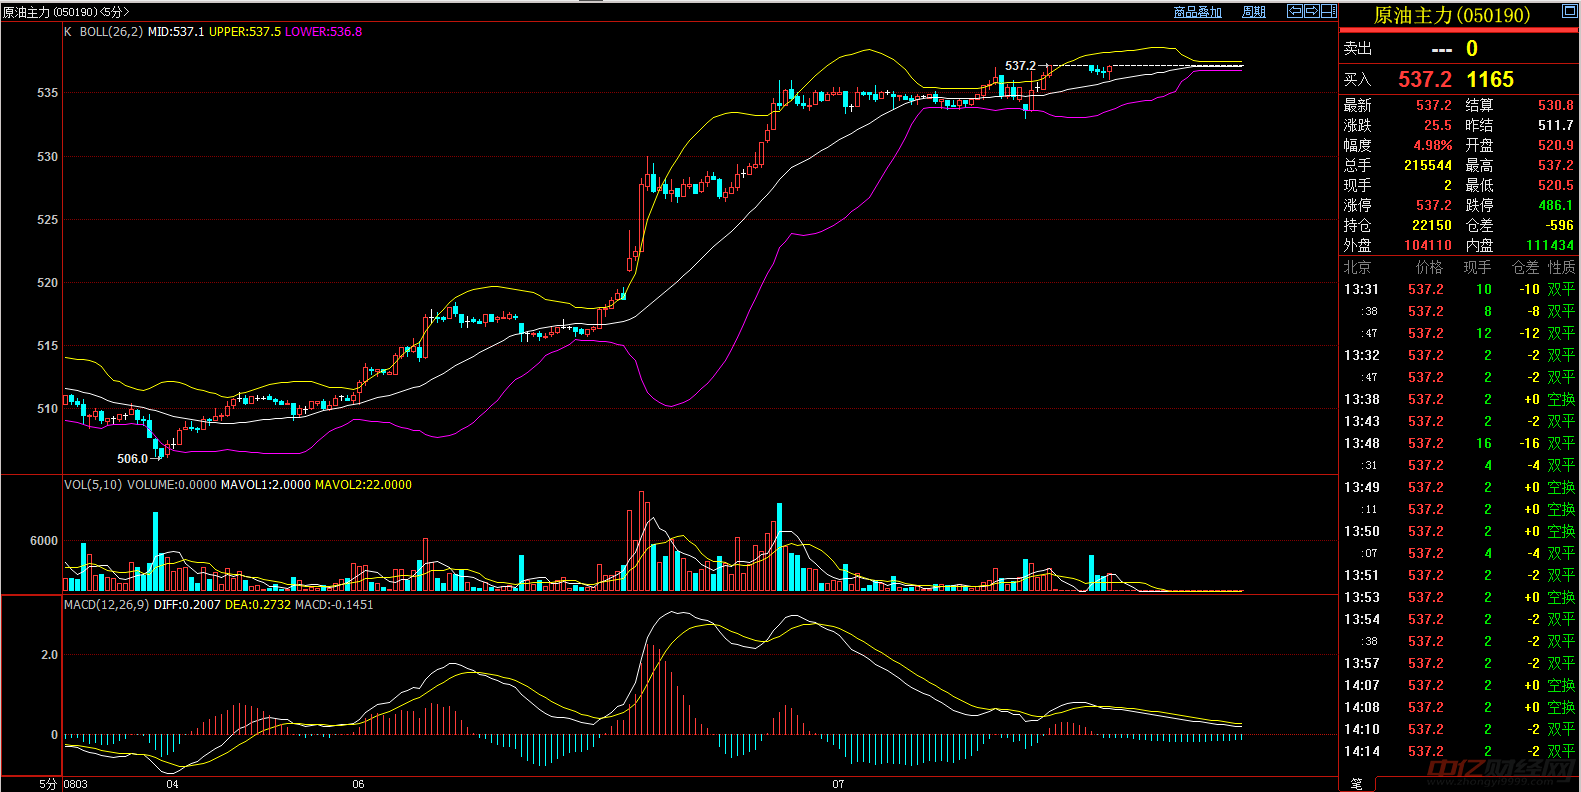Select the 14:07 trade row
Image resolution: width=1581 pixels, height=792 pixels.
(x=1459, y=685)
